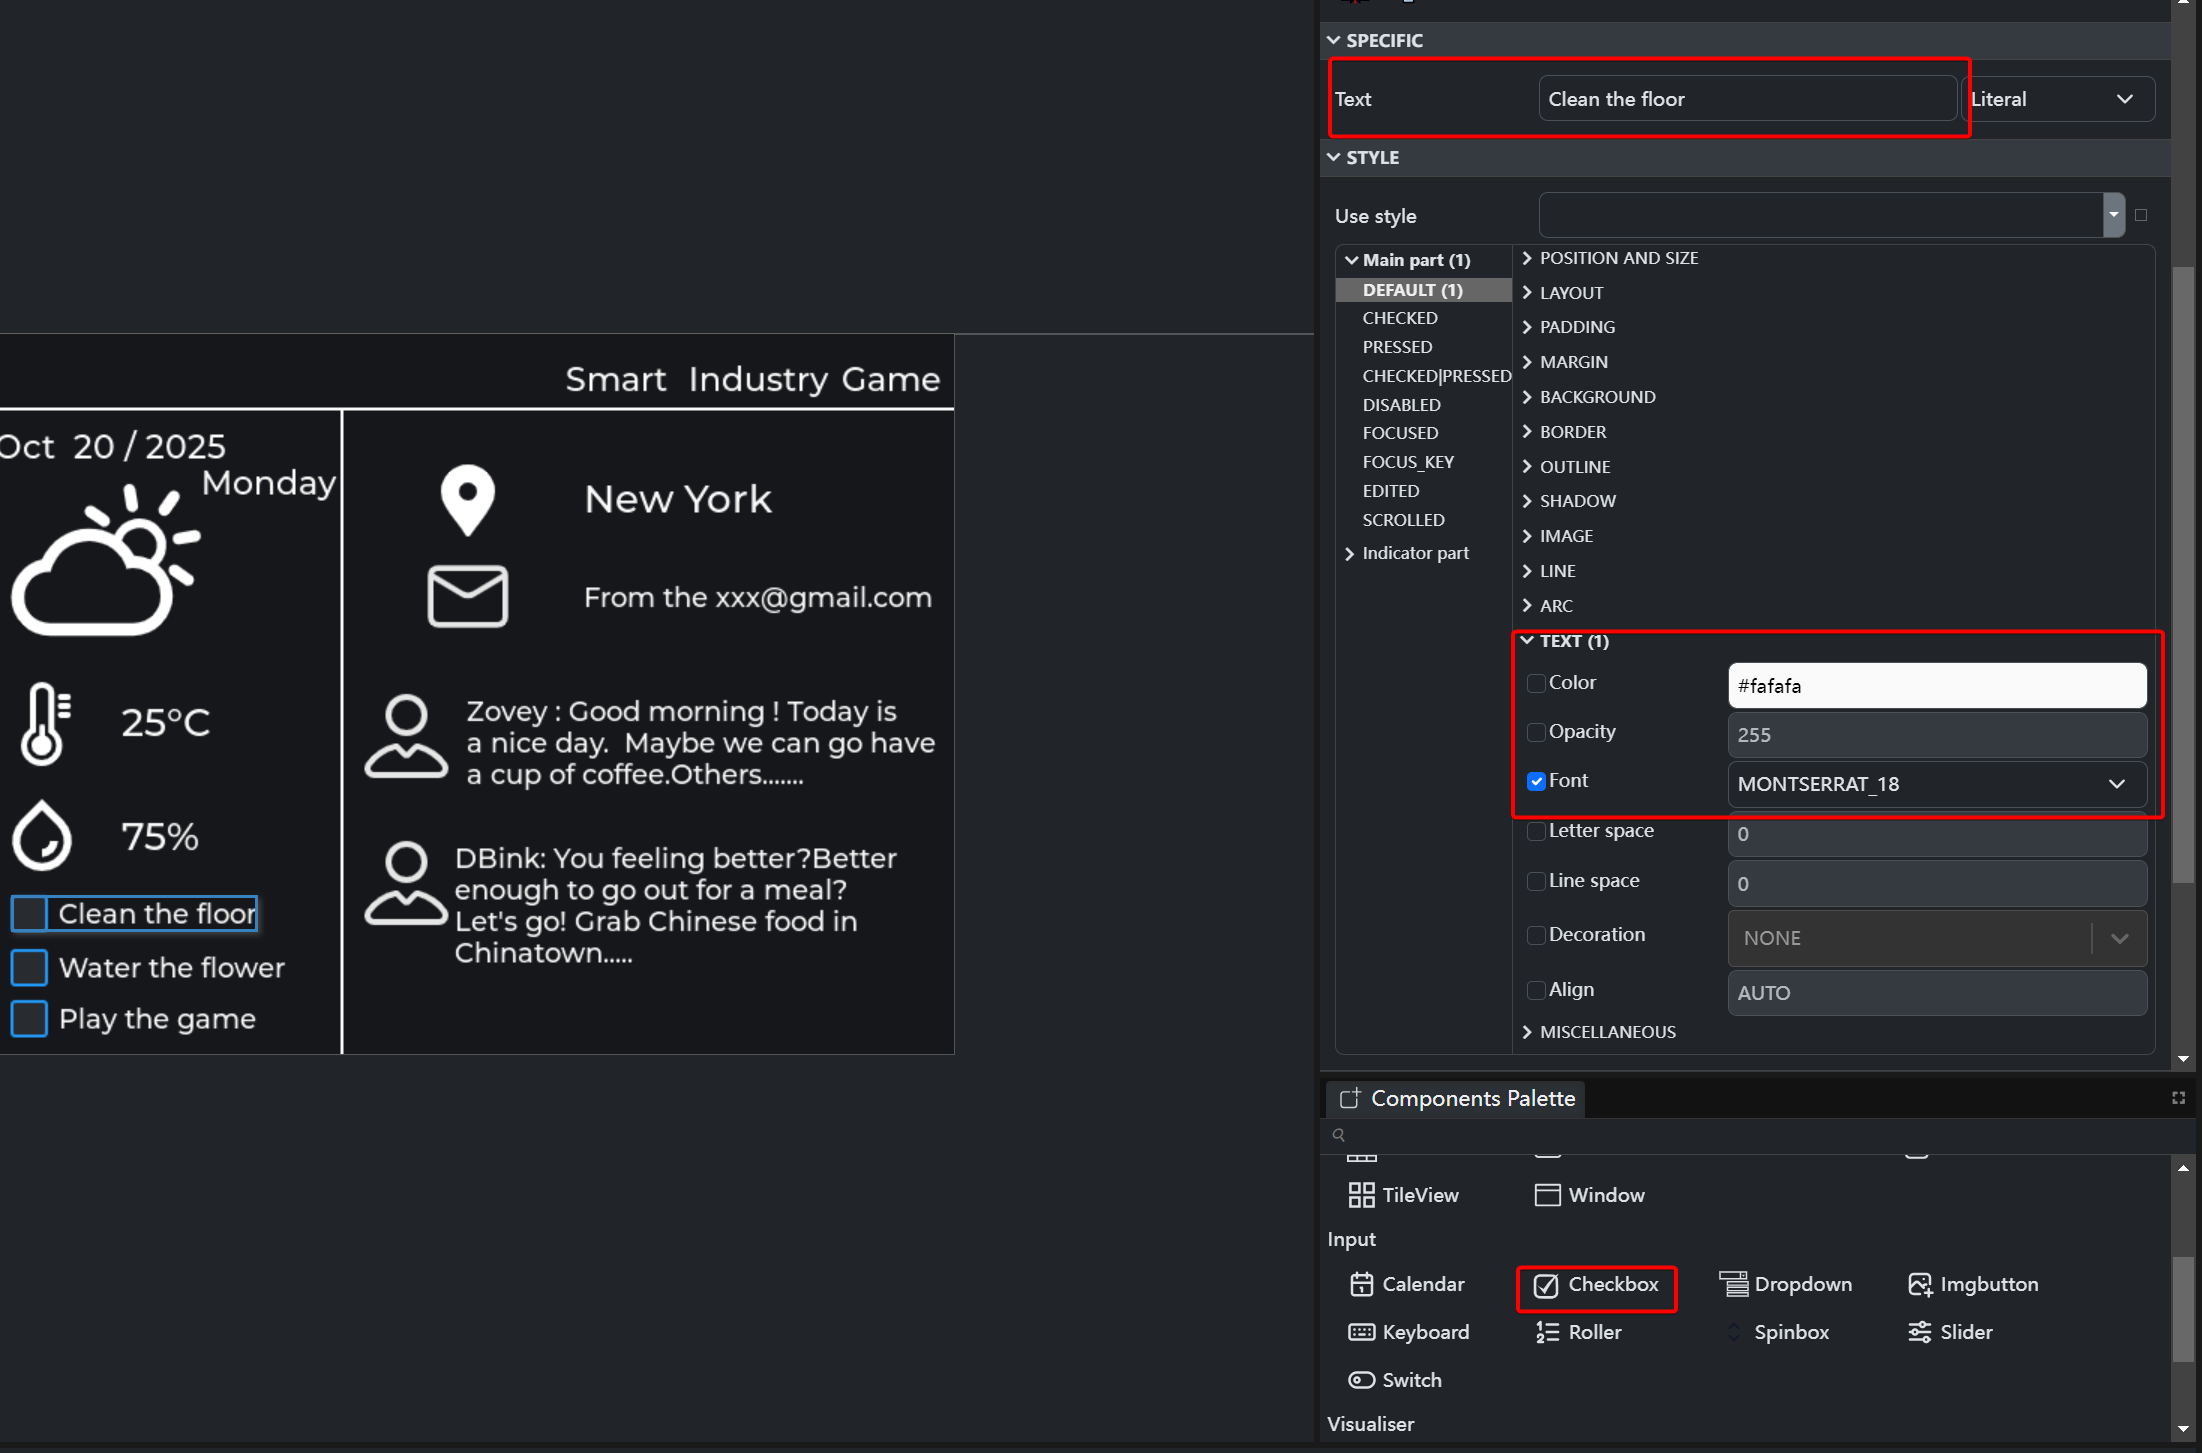Screen dimensions: 2202x1453
Task: Uncheck the Font property checkbox
Action: click(1536, 781)
